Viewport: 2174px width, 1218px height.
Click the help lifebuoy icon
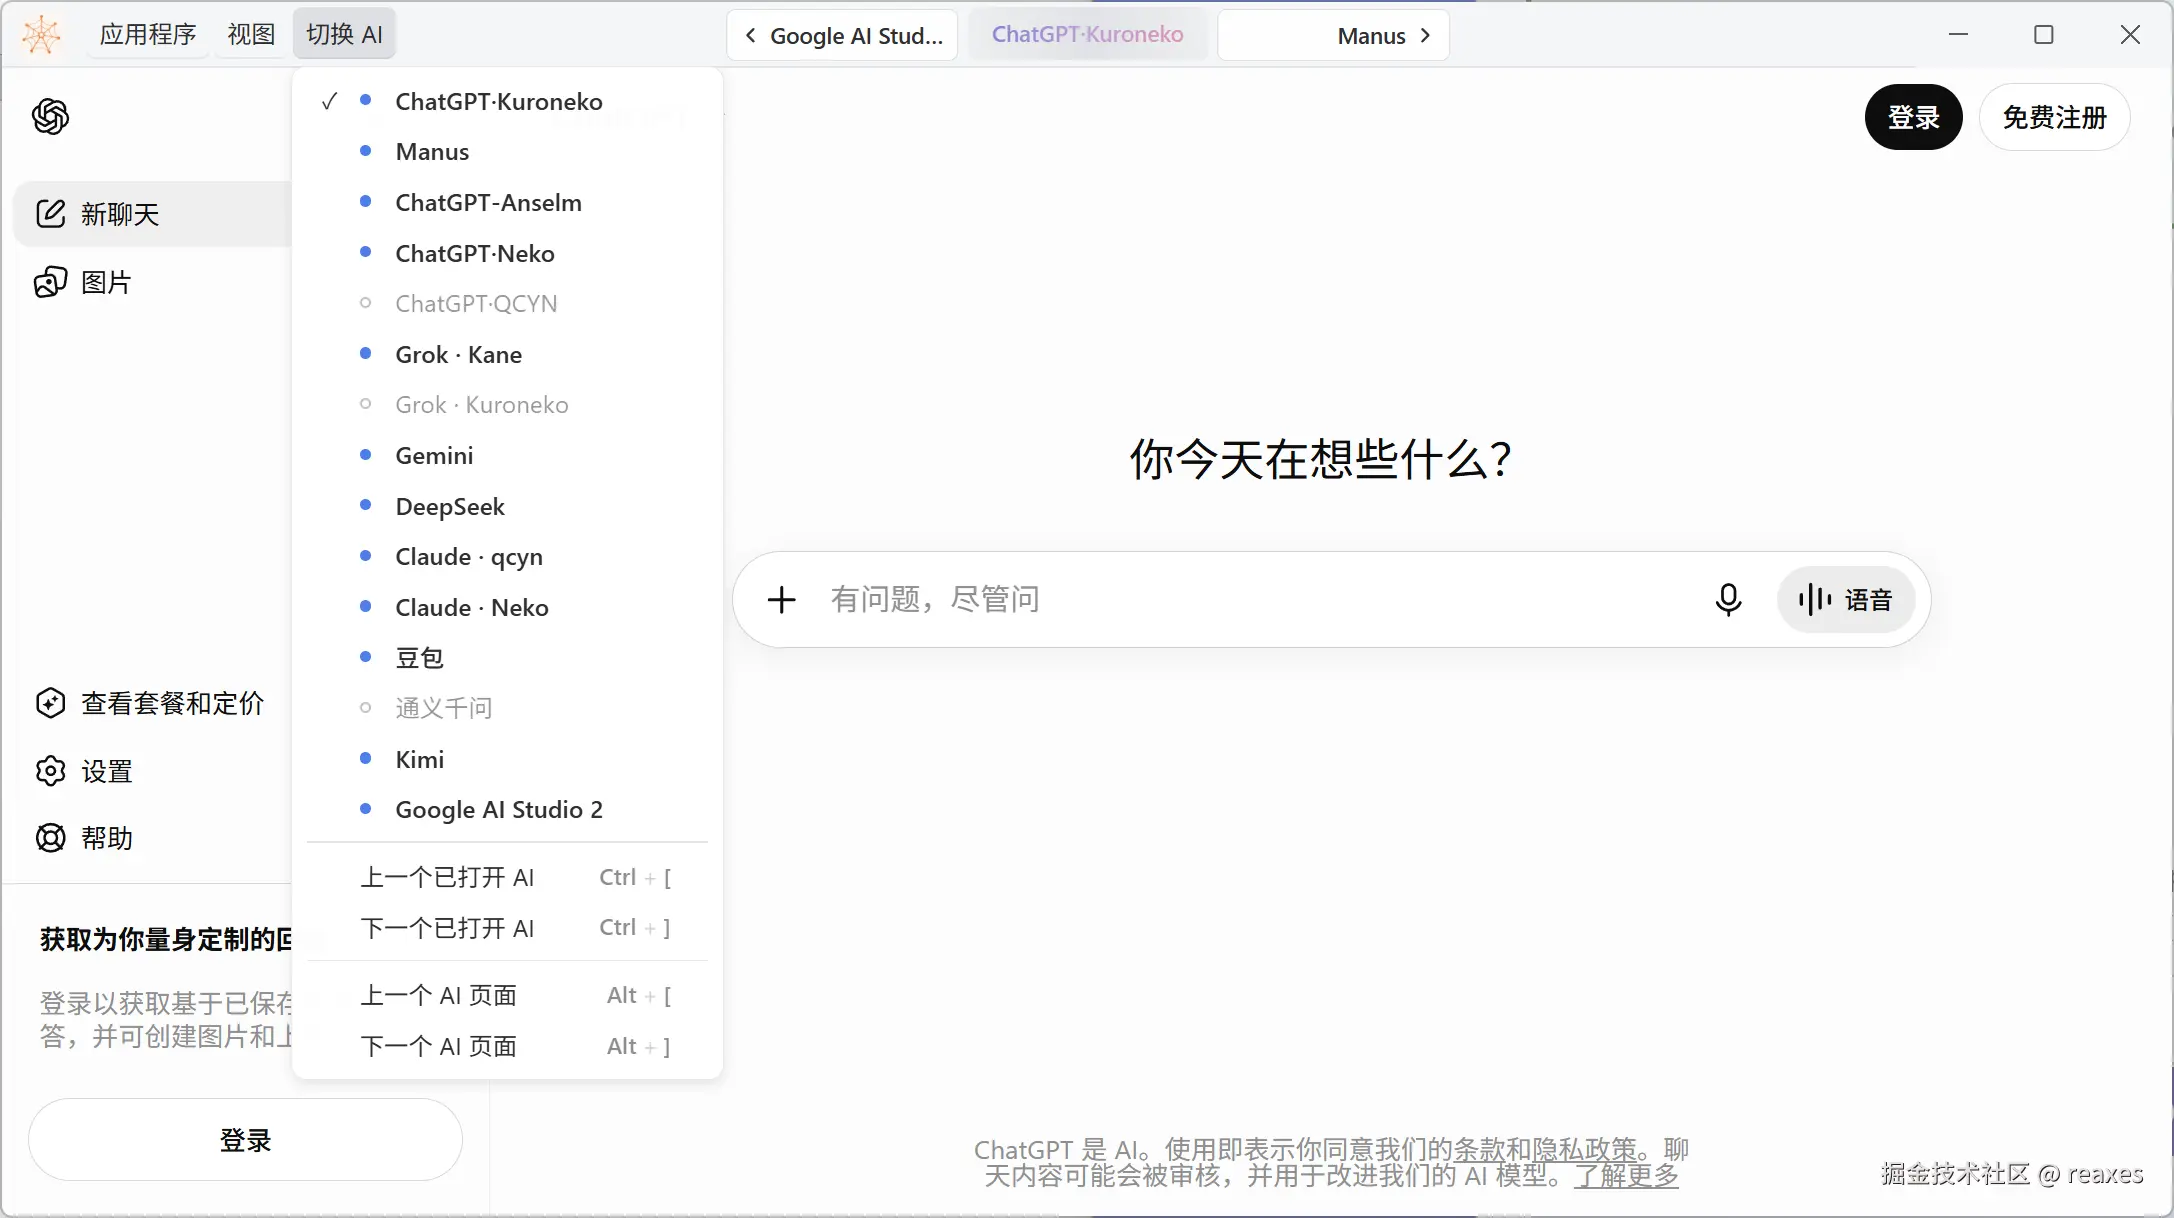pyautogui.click(x=51, y=838)
